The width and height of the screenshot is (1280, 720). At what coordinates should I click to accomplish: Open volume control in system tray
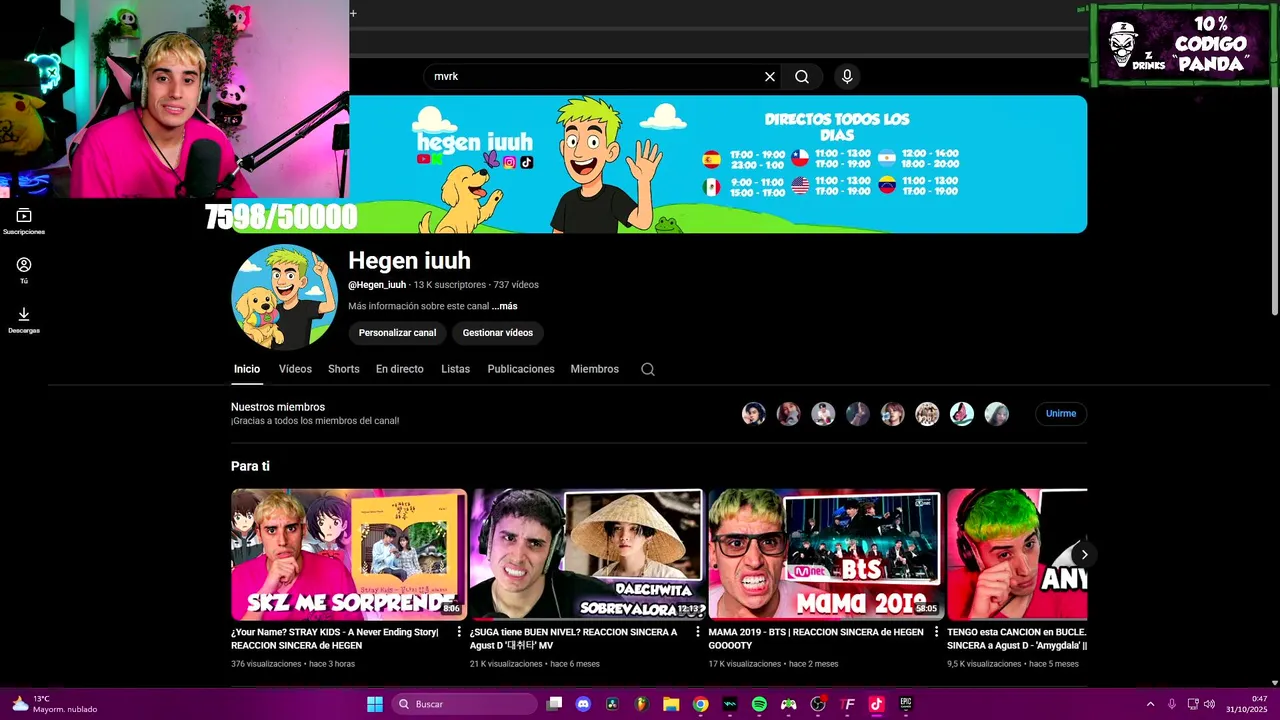[1209, 704]
